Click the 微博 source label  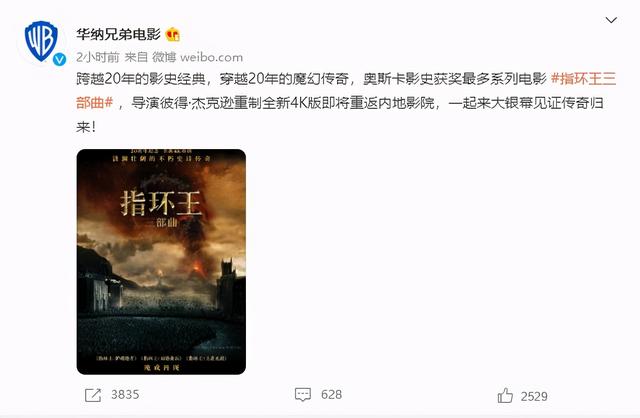(164, 57)
